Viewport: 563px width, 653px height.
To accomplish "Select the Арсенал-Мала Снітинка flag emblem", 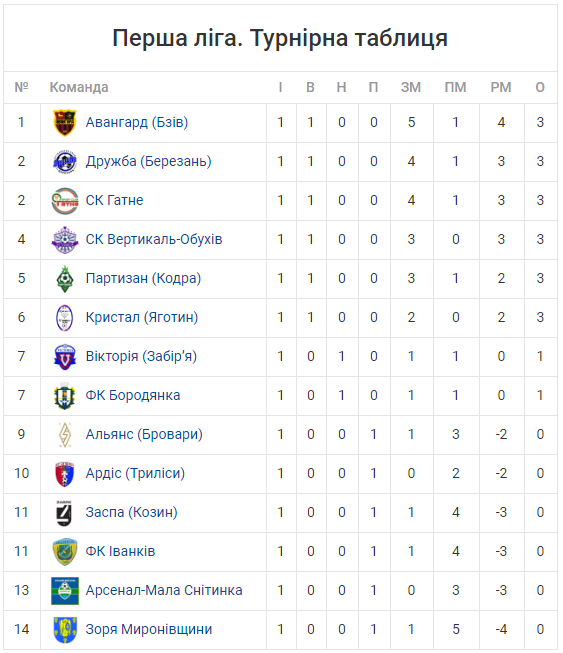I will point(65,591).
